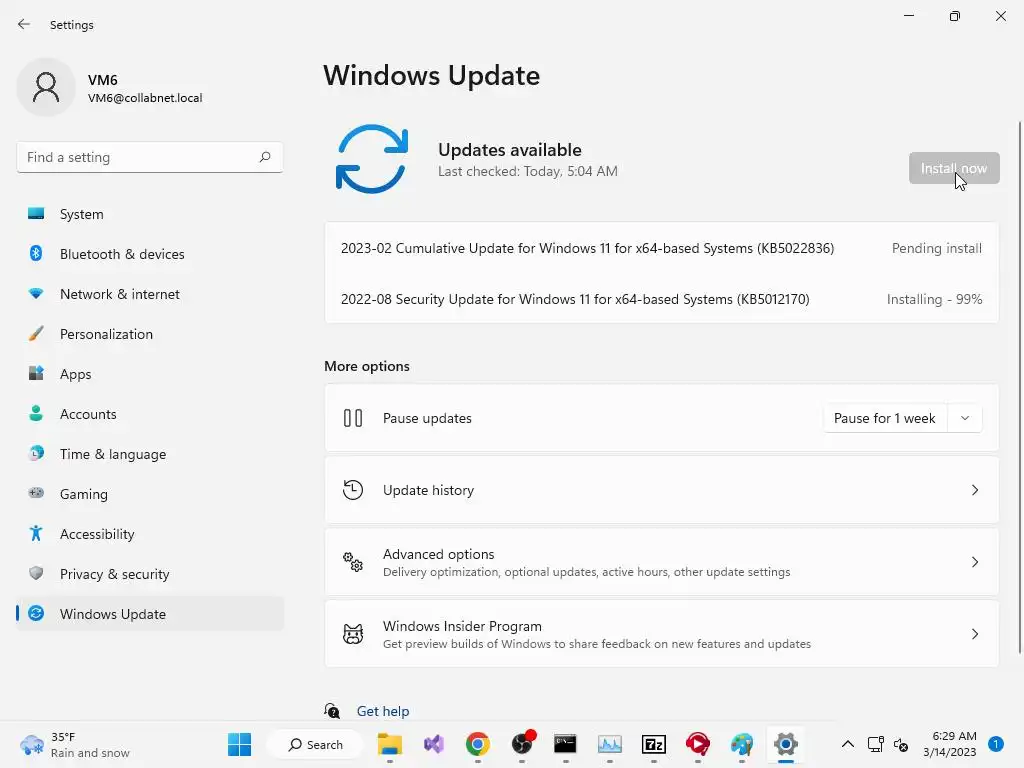Image resolution: width=1024 pixels, height=768 pixels.
Task: Click the System icon in sidebar
Action: tap(36, 214)
